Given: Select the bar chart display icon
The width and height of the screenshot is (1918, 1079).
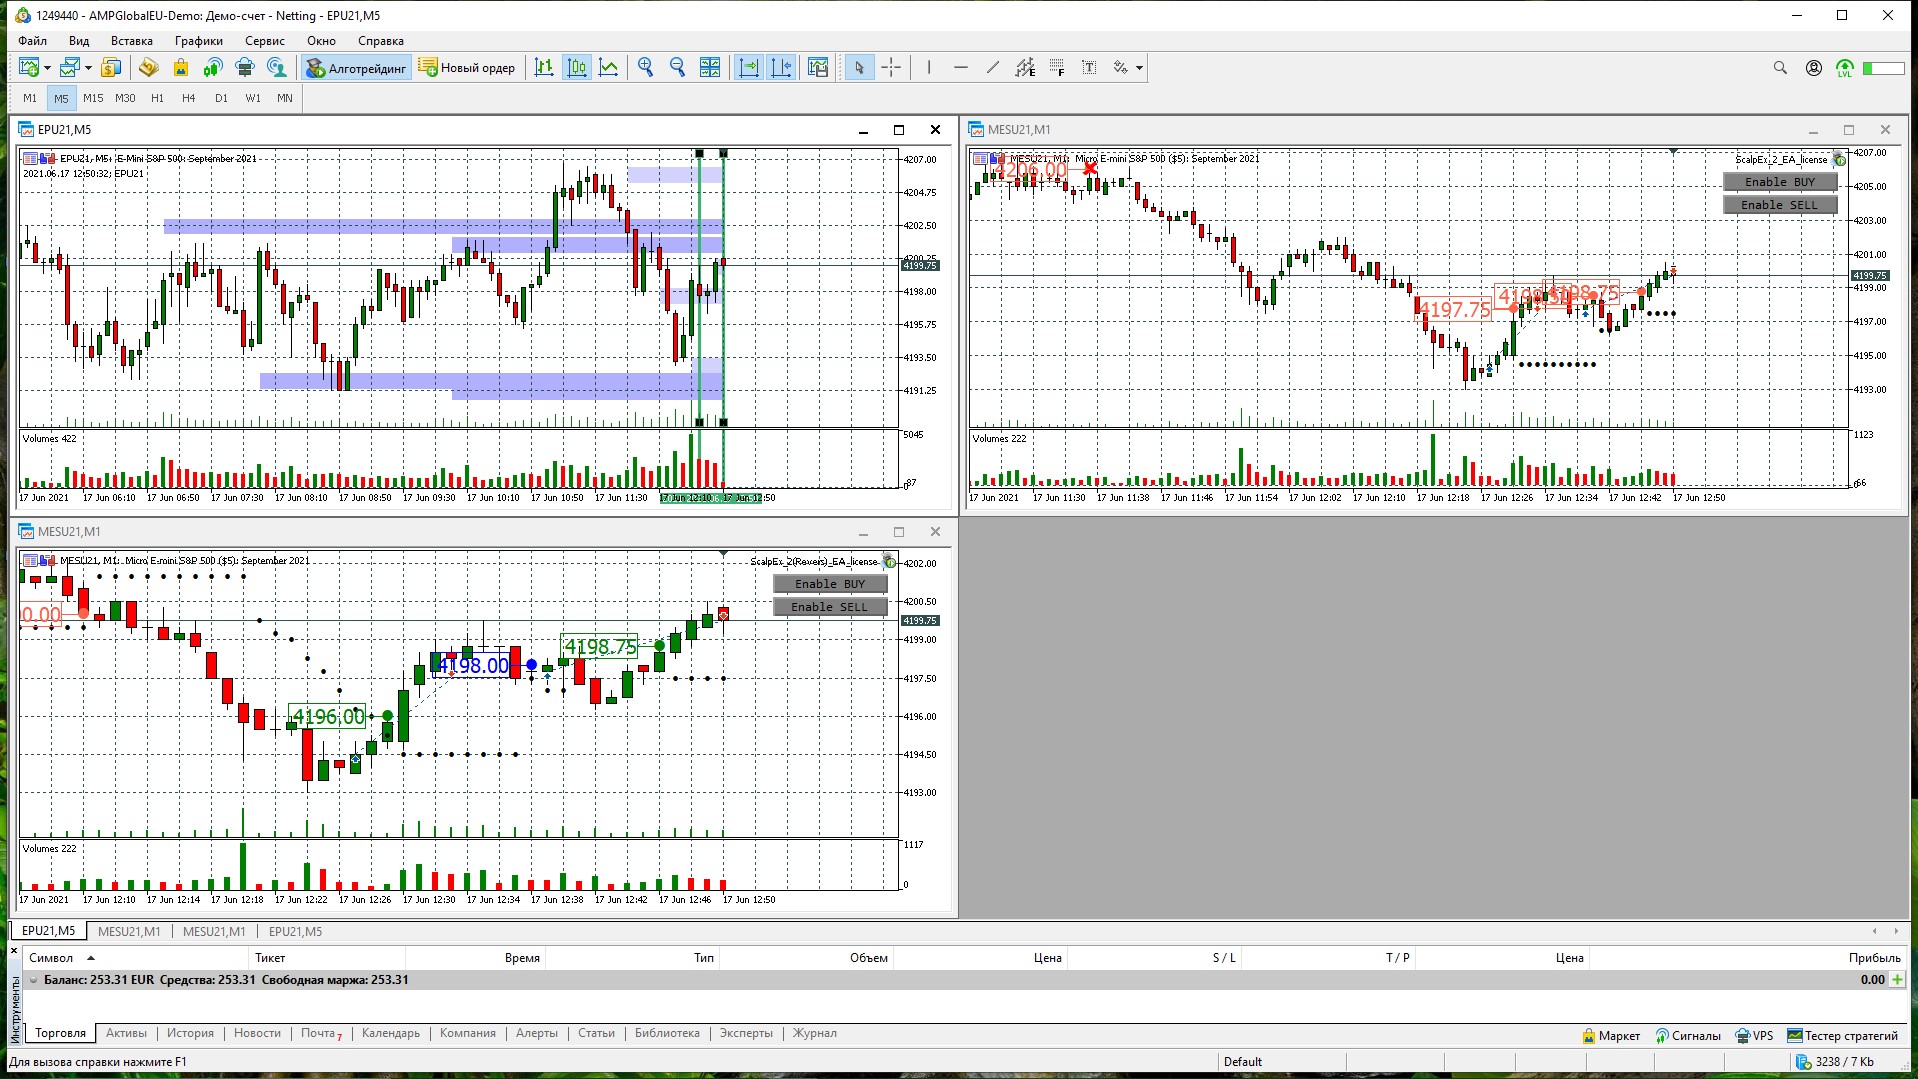Looking at the screenshot, I should [x=544, y=68].
